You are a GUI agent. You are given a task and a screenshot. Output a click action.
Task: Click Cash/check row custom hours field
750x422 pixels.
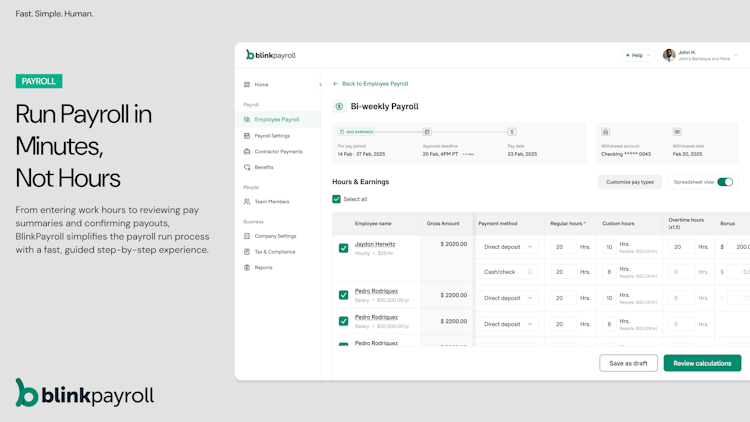[x=609, y=272]
